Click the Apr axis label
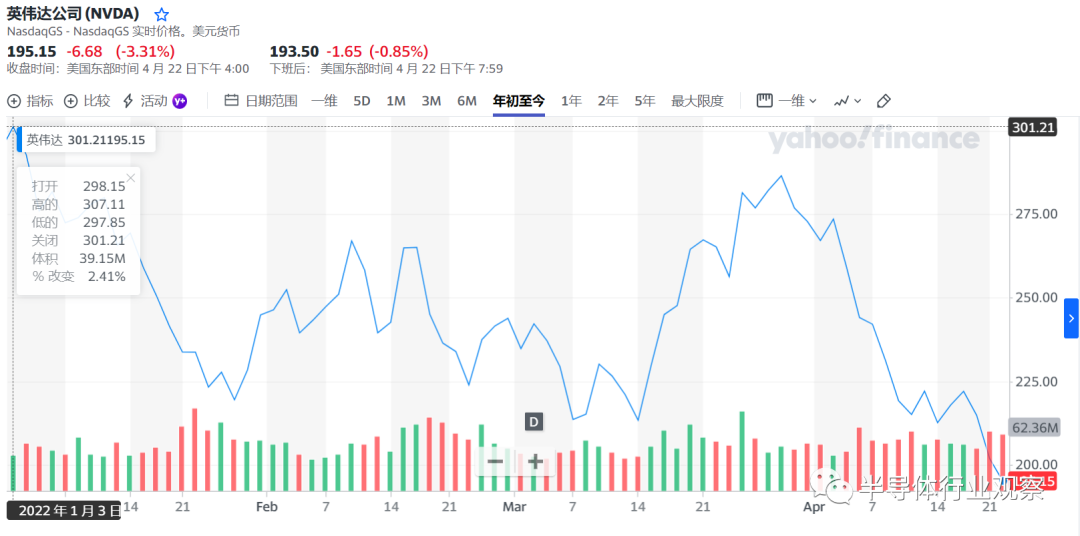Screen dimensions: 1080x536 pyautogui.click(x=814, y=507)
